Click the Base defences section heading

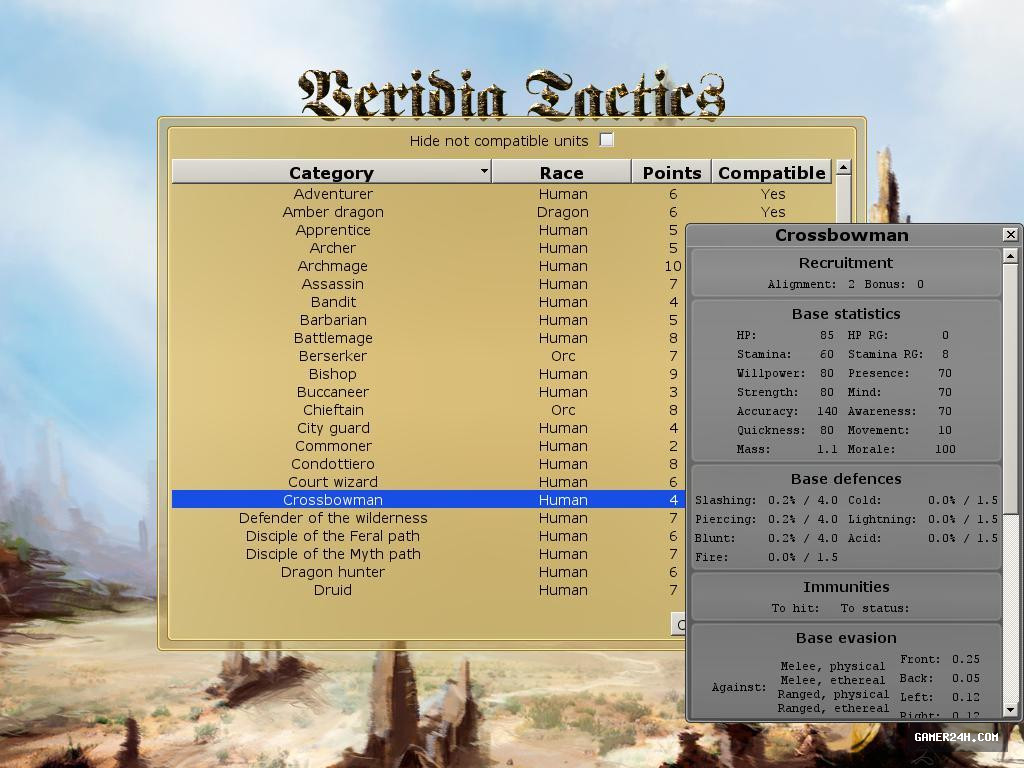tap(846, 479)
